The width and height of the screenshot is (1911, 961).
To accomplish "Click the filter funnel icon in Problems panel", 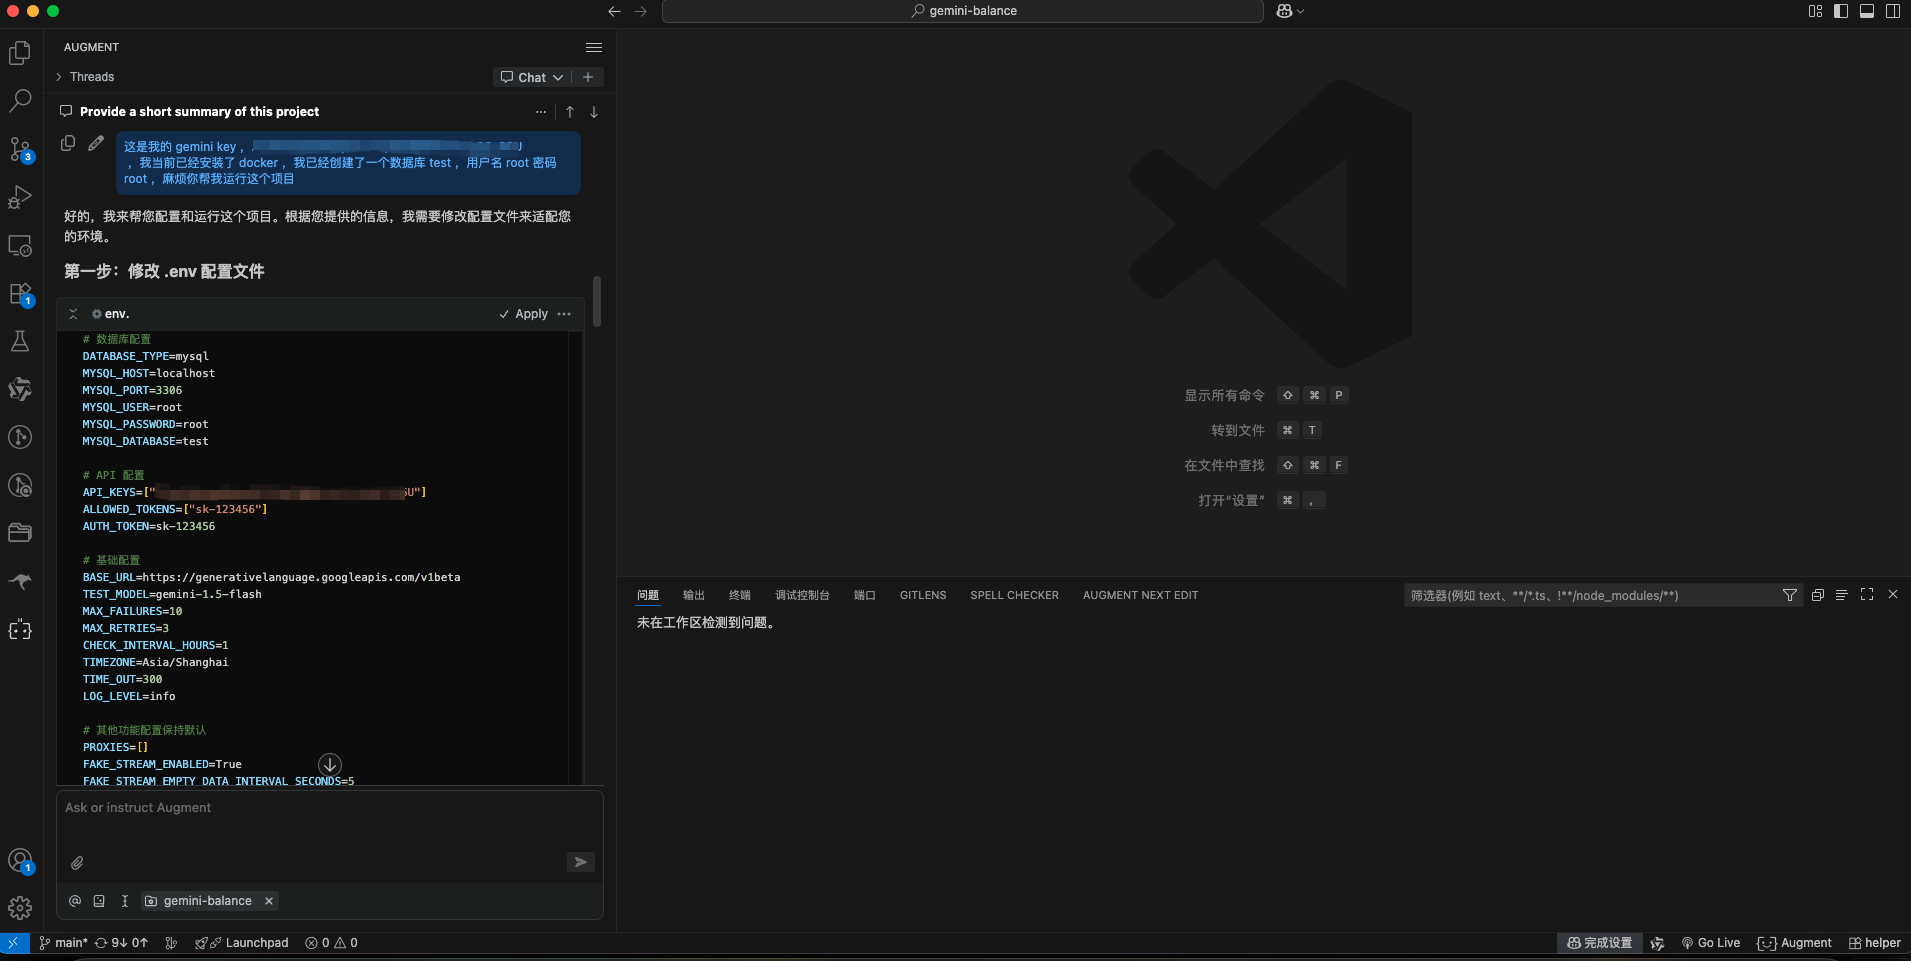I will [x=1790, y=595].
